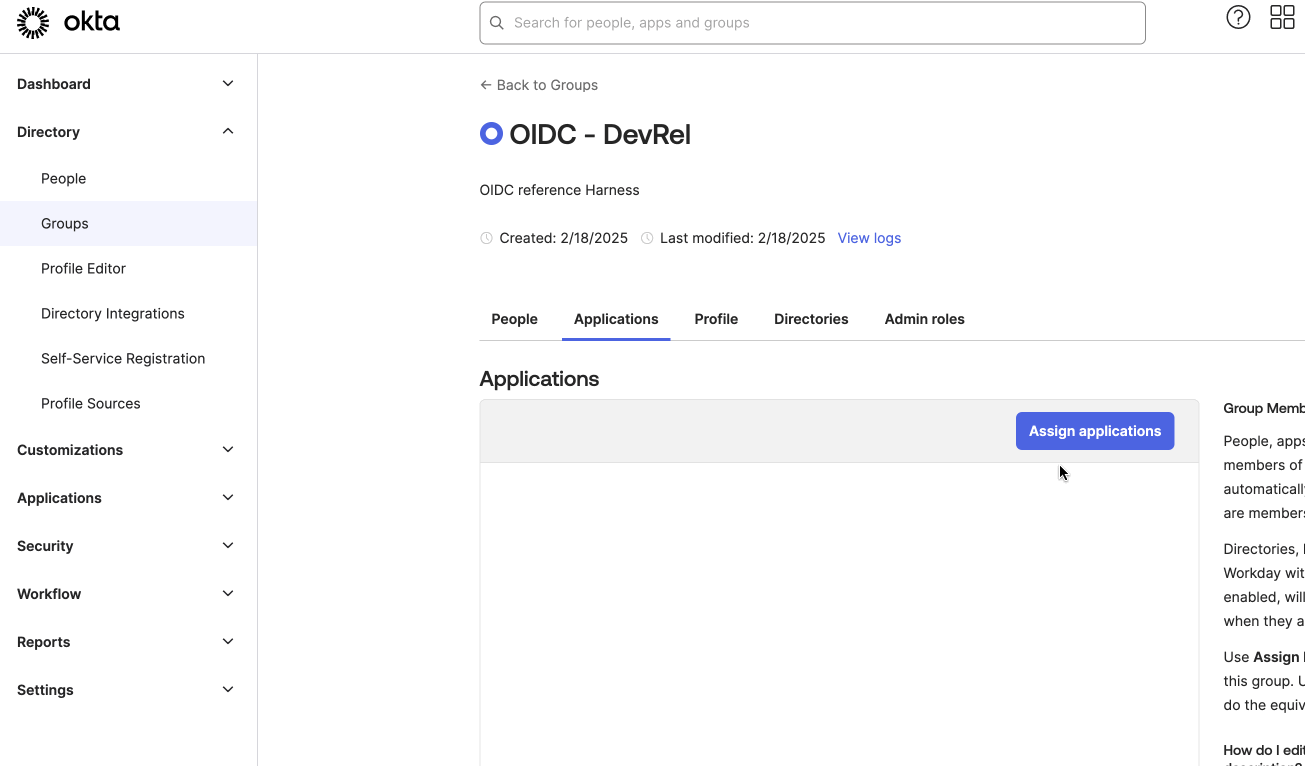Switch to the Admin roles tab

pos(924,319)
